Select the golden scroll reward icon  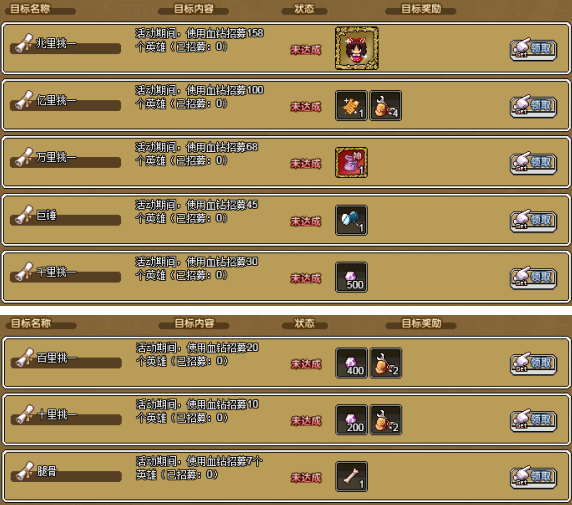pos(351,106)
